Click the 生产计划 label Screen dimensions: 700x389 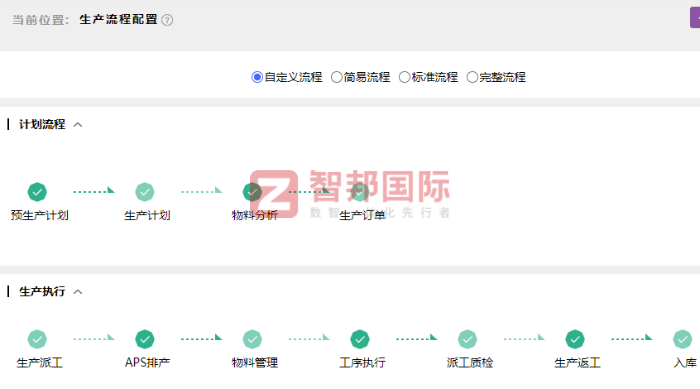(x=147, y=215)
